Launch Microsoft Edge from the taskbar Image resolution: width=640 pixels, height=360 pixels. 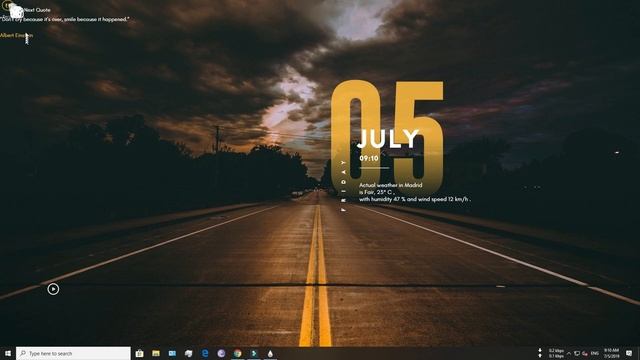[205, 353]
